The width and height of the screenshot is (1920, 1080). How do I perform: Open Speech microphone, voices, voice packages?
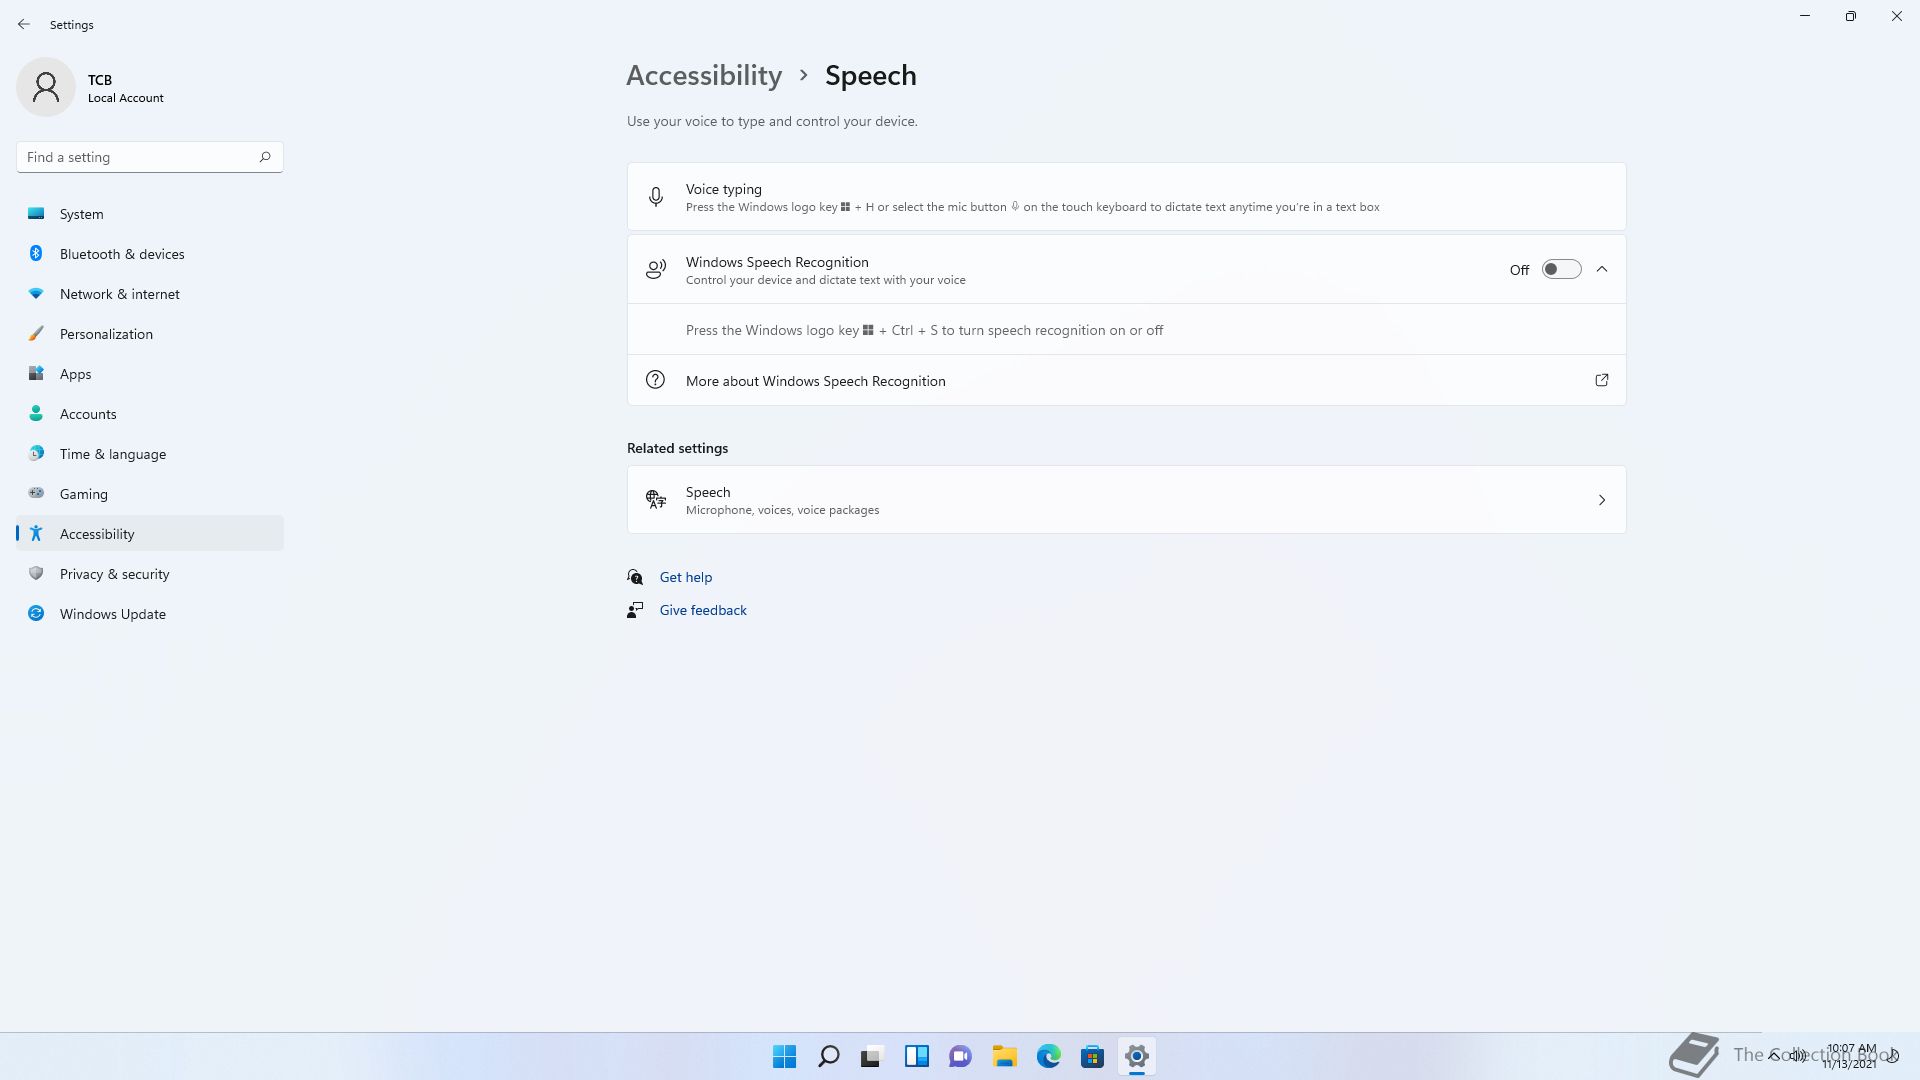click(x=1126, y=500)
